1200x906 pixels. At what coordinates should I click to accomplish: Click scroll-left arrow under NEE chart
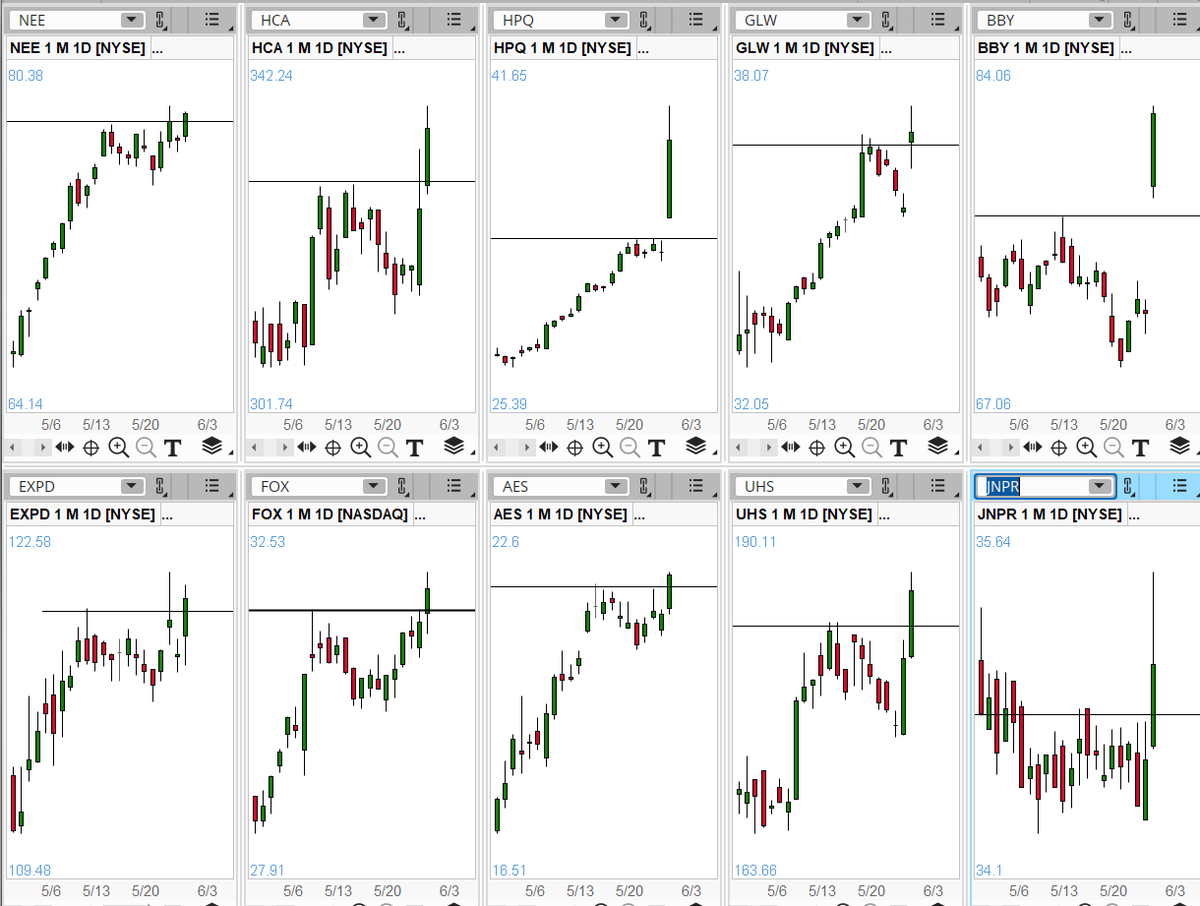12,447
